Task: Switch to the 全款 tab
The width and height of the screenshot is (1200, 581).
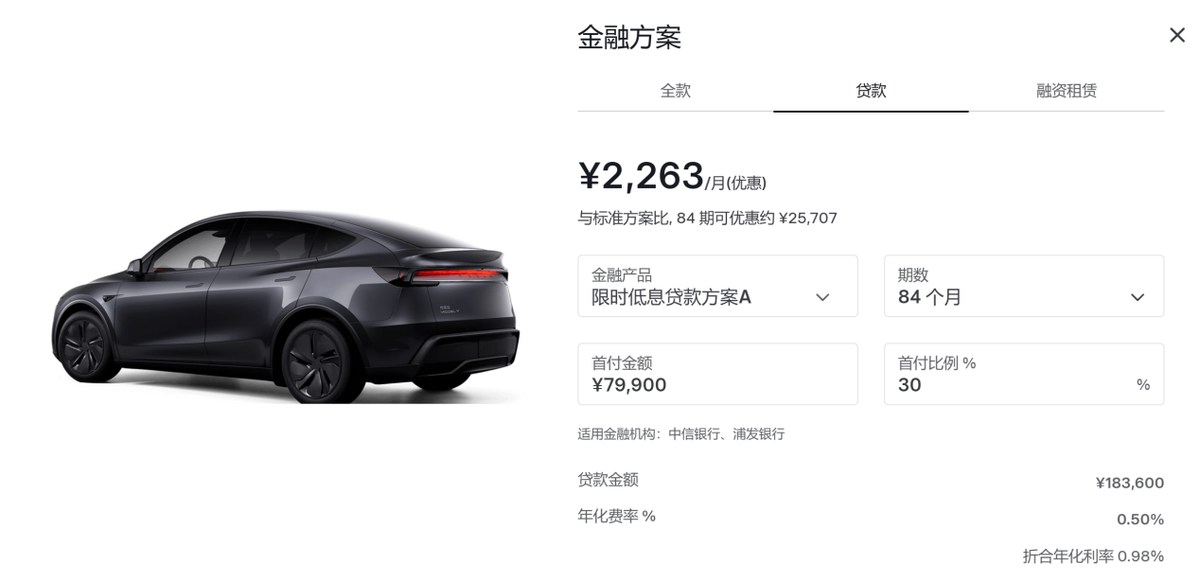Action: click(x=675, y=91)
